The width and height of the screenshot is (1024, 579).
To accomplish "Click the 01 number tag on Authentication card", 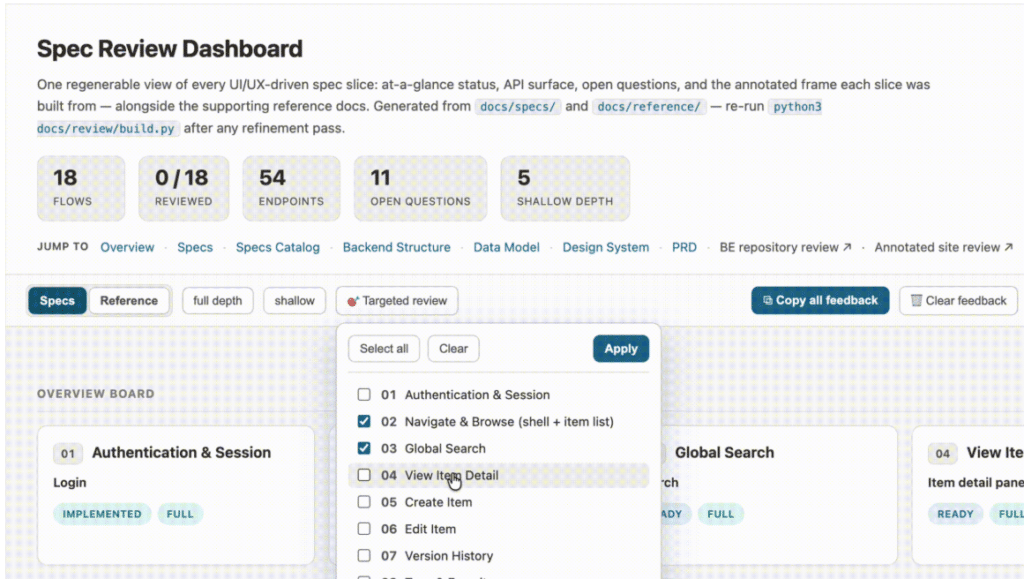I will click(x=68, y=454).
